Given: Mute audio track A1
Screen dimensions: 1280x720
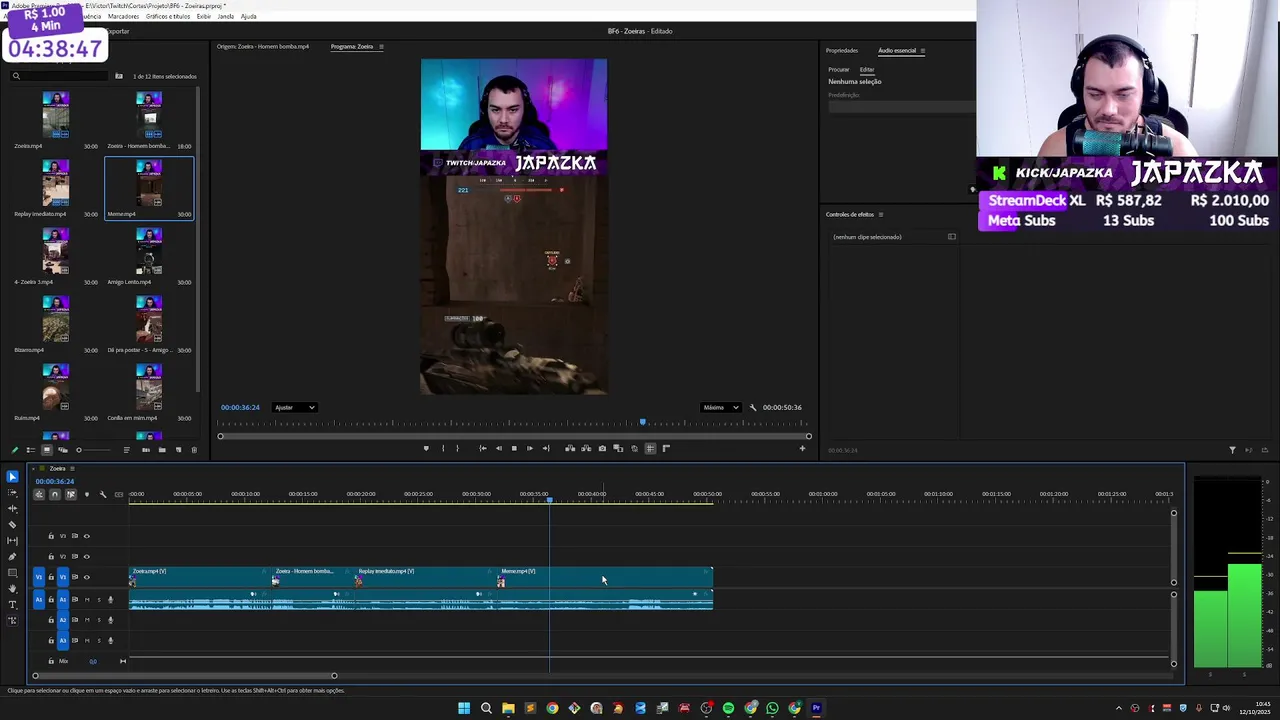Looking at the screenshot, I should [x=86, y=600].
